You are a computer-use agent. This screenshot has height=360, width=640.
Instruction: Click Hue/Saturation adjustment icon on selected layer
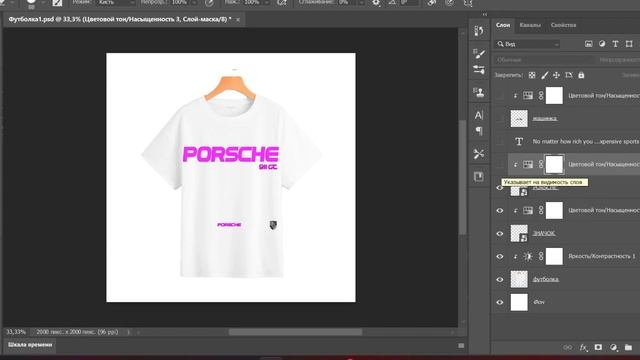528,164
